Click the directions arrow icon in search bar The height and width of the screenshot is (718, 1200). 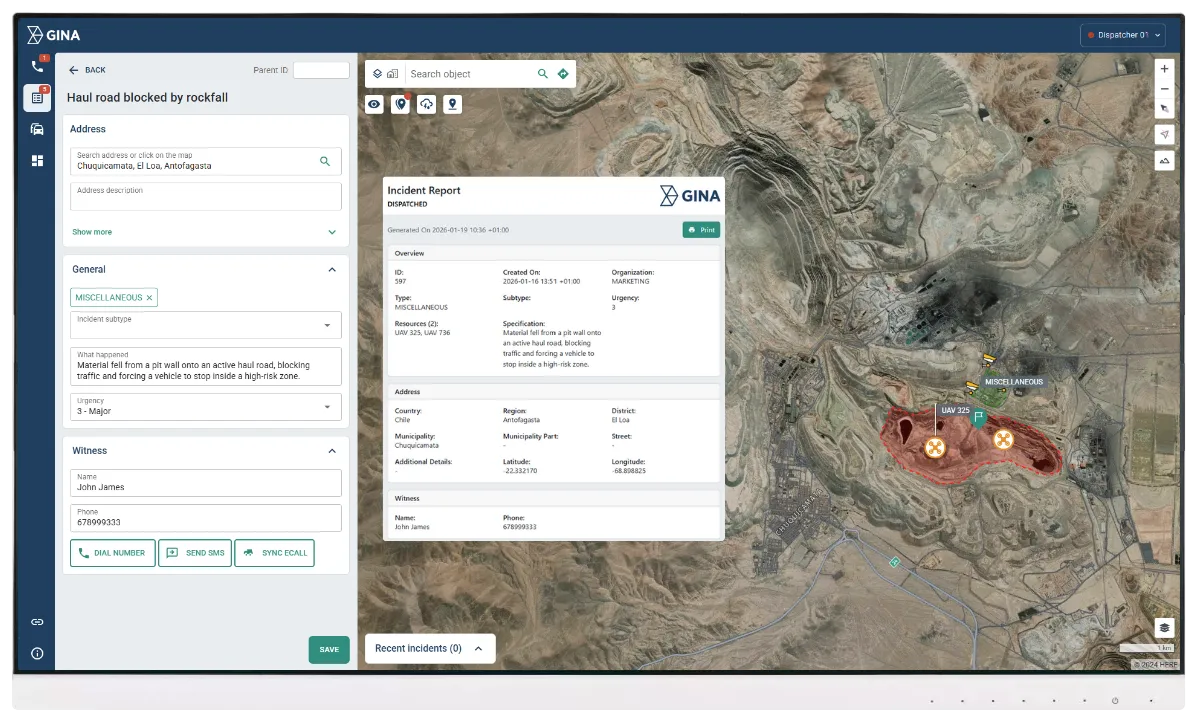click(x=563, y=74)
